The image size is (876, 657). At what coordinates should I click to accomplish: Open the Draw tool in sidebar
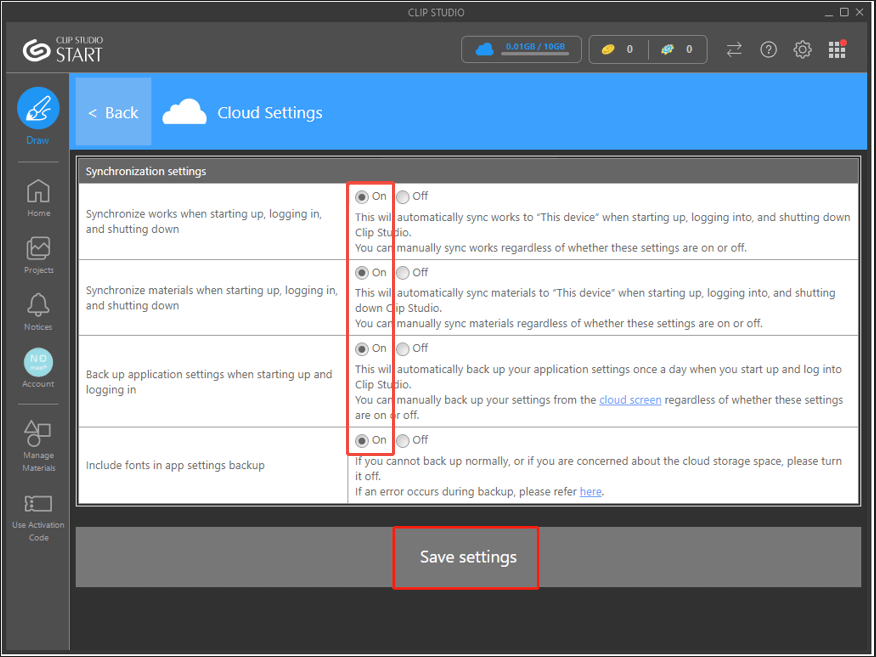tap(38, 109)
